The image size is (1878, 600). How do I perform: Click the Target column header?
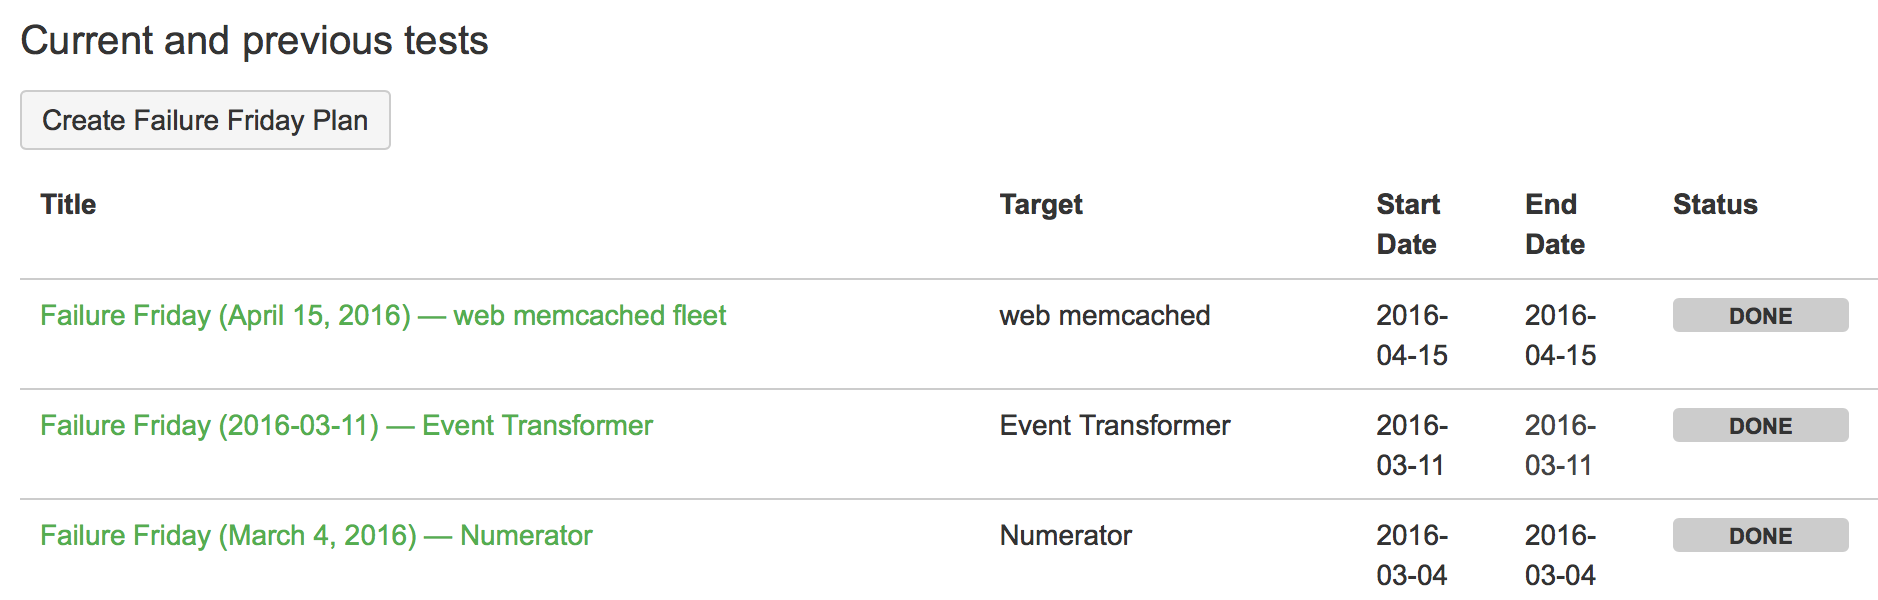tap(1041, 204)
